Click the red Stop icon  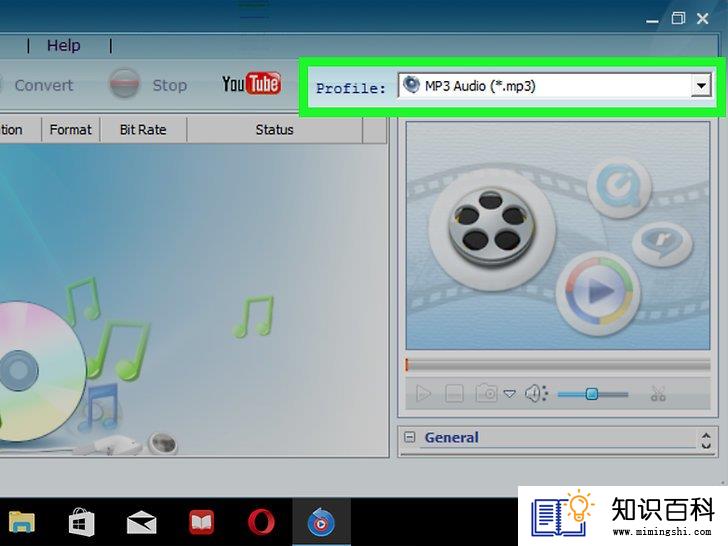click(x=124, y=84)
